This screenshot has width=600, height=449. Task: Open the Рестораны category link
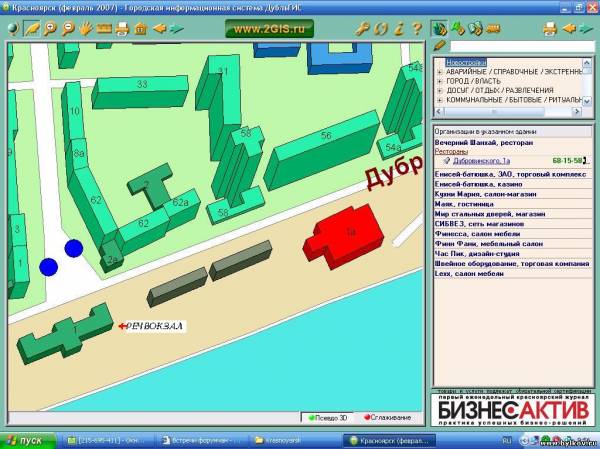tap(451, 152)
